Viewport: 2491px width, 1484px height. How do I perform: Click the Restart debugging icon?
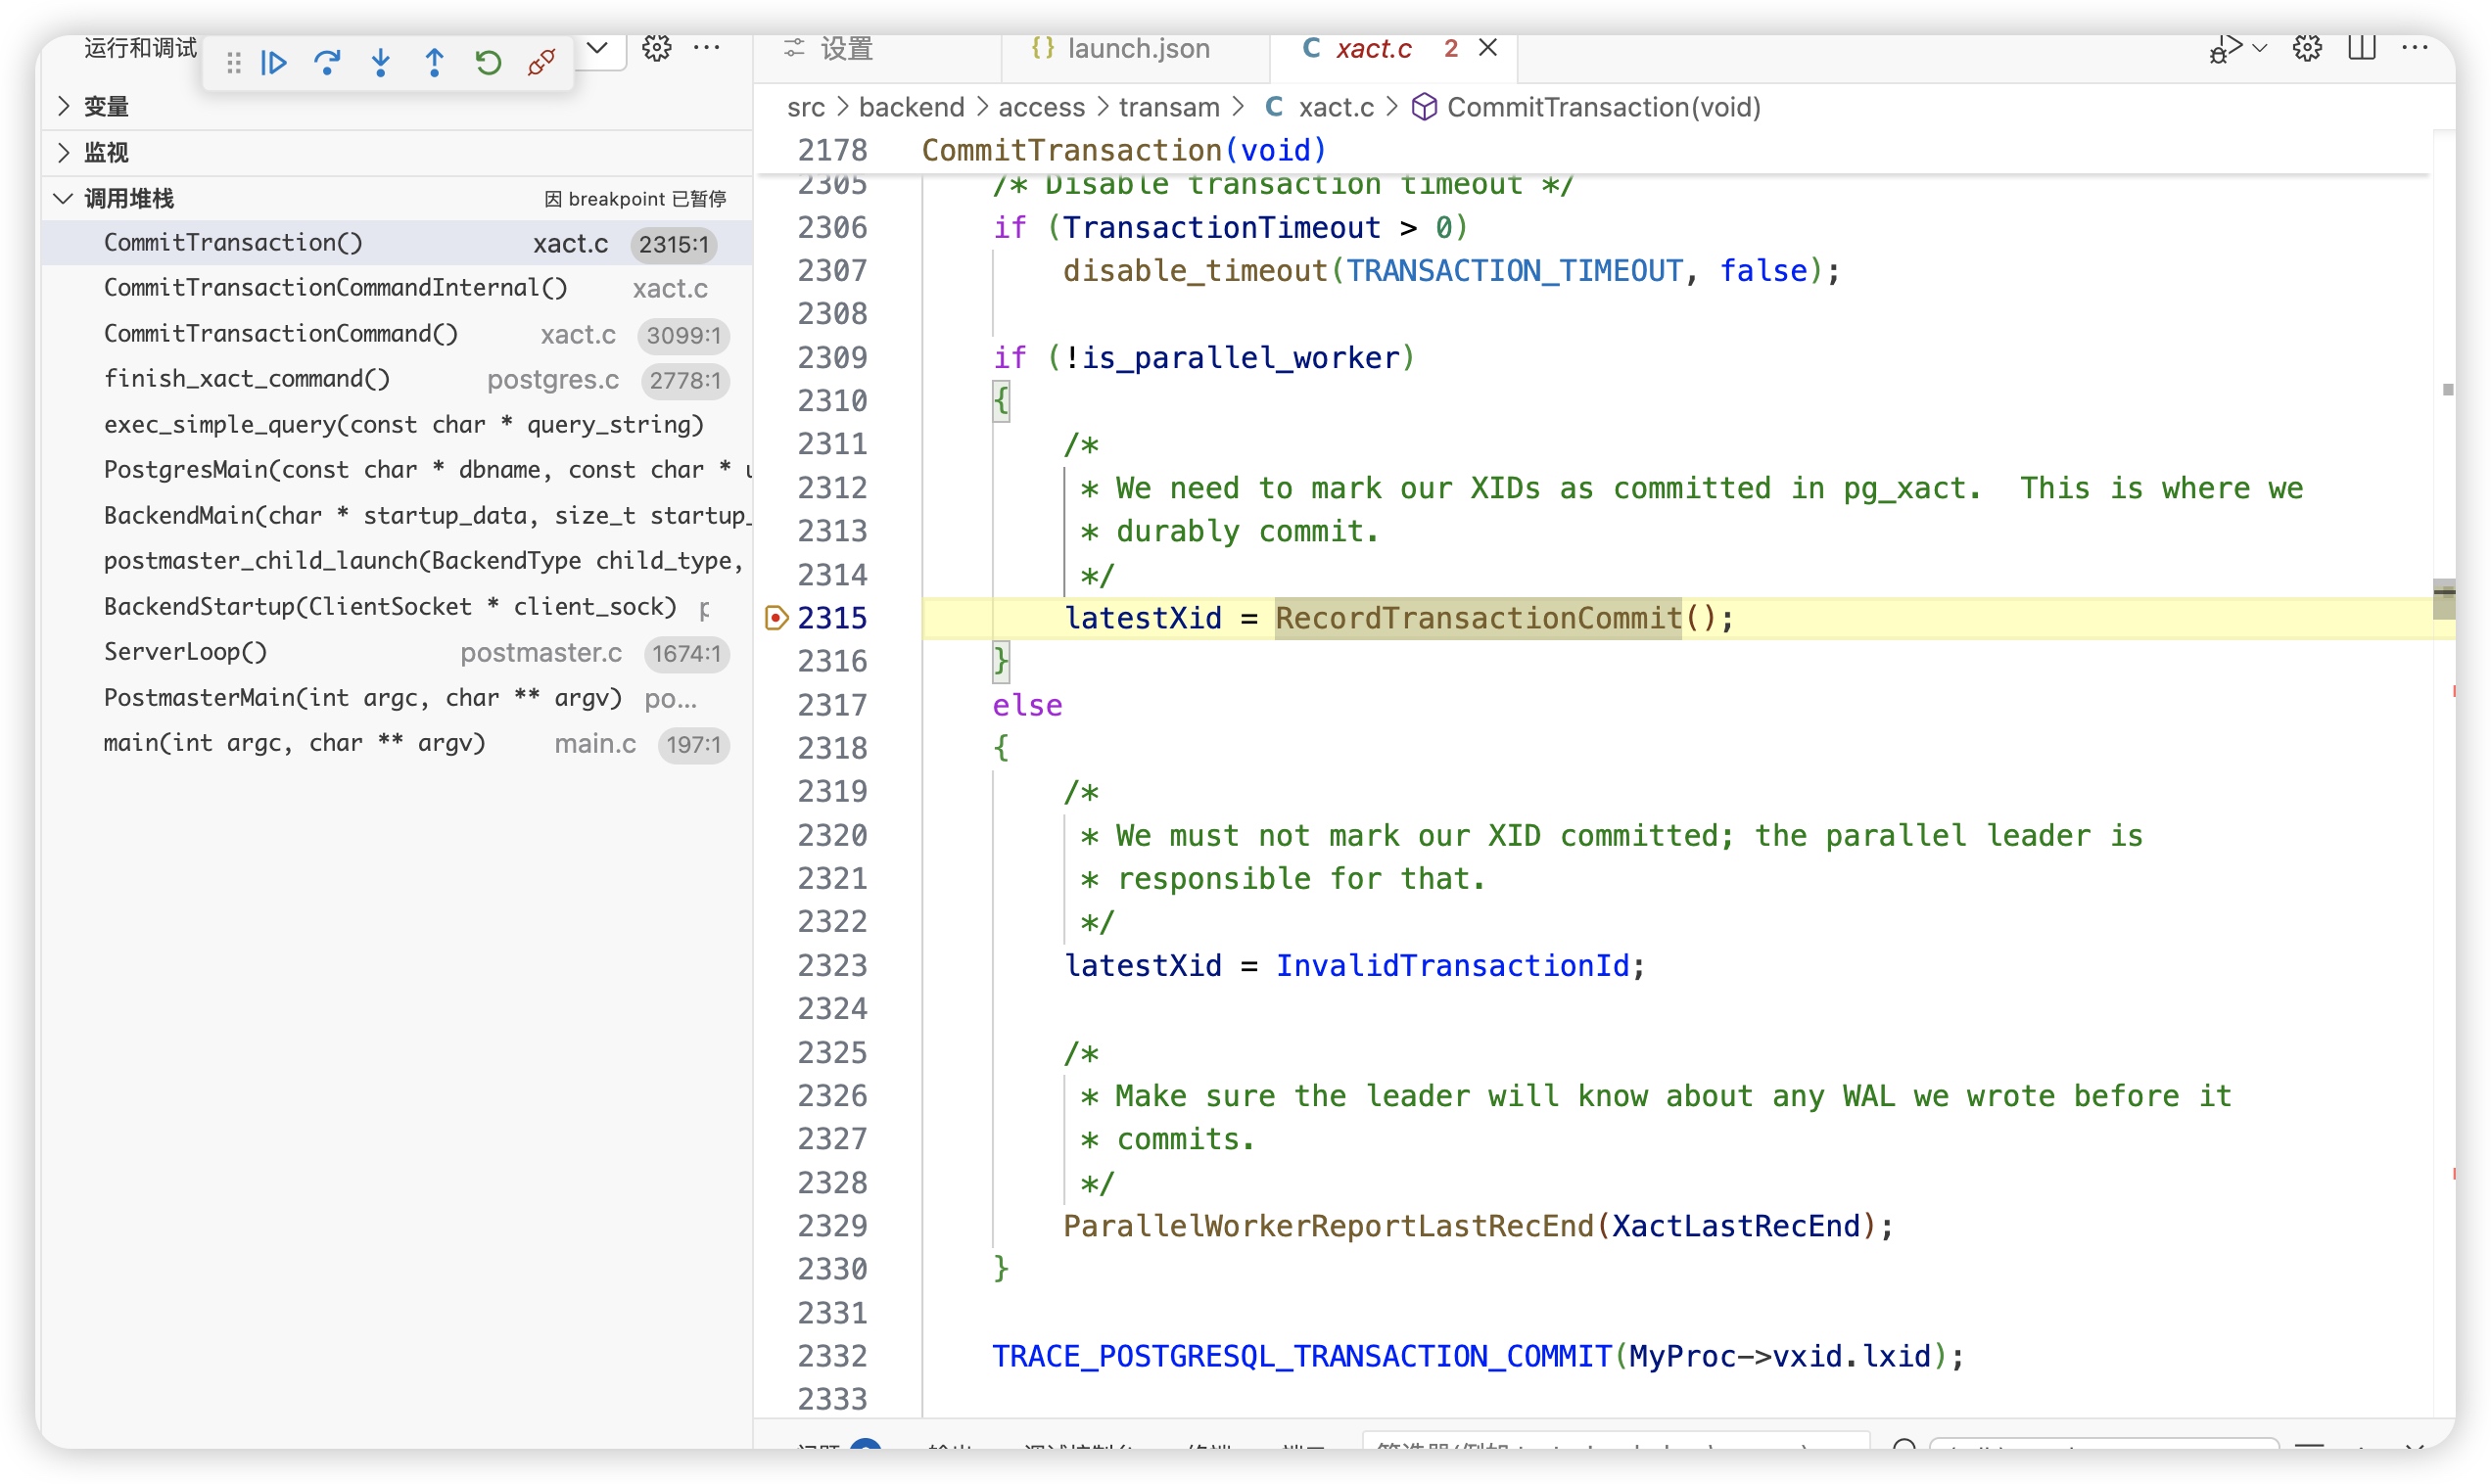point(488,63)
